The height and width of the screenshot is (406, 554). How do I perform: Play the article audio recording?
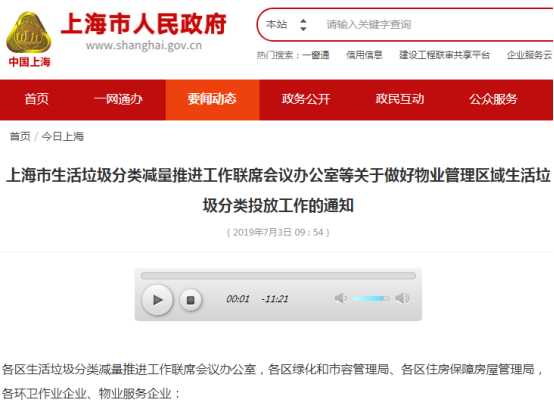(157, 300)
